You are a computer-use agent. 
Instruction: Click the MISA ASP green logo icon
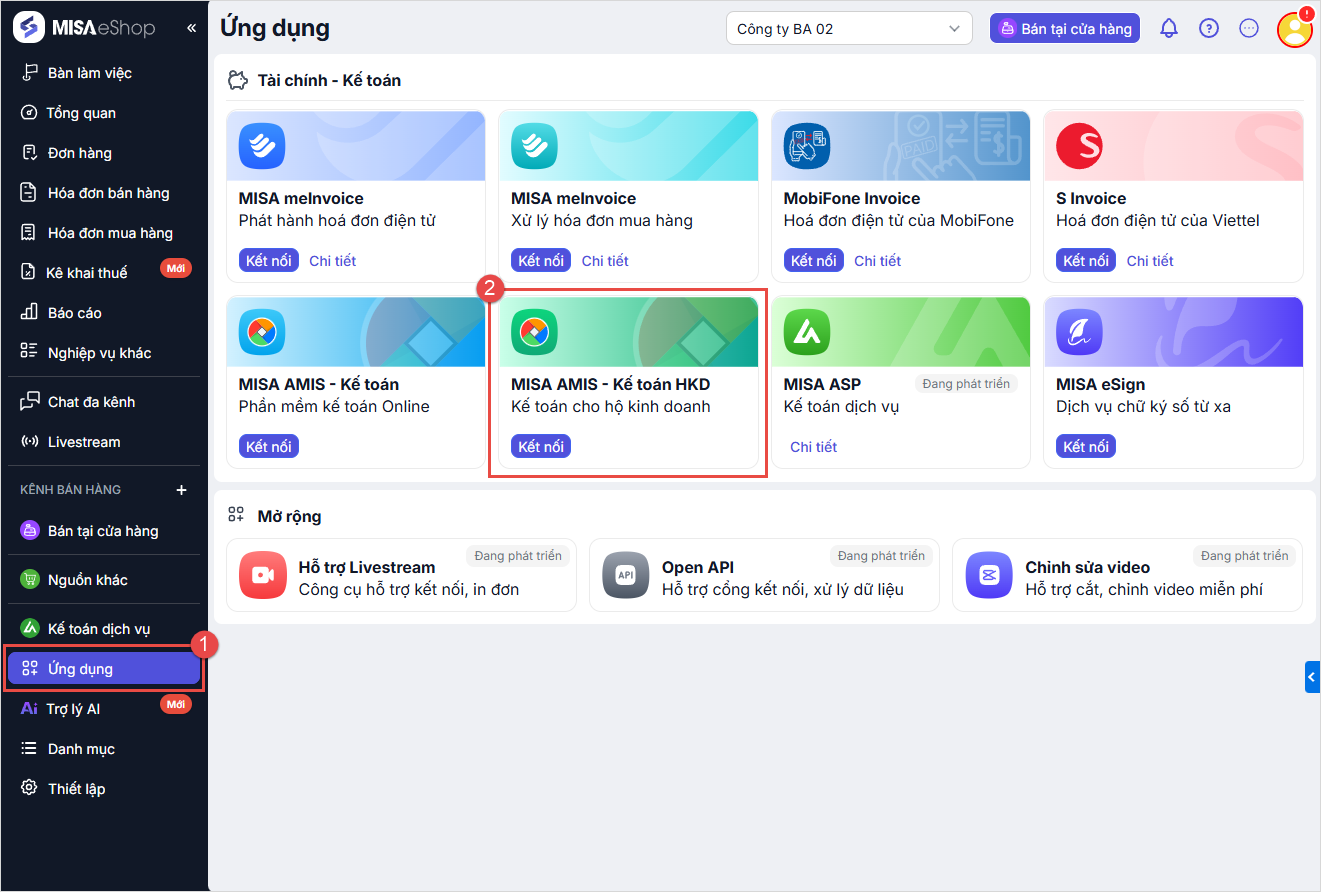click(x=807, y=332)
